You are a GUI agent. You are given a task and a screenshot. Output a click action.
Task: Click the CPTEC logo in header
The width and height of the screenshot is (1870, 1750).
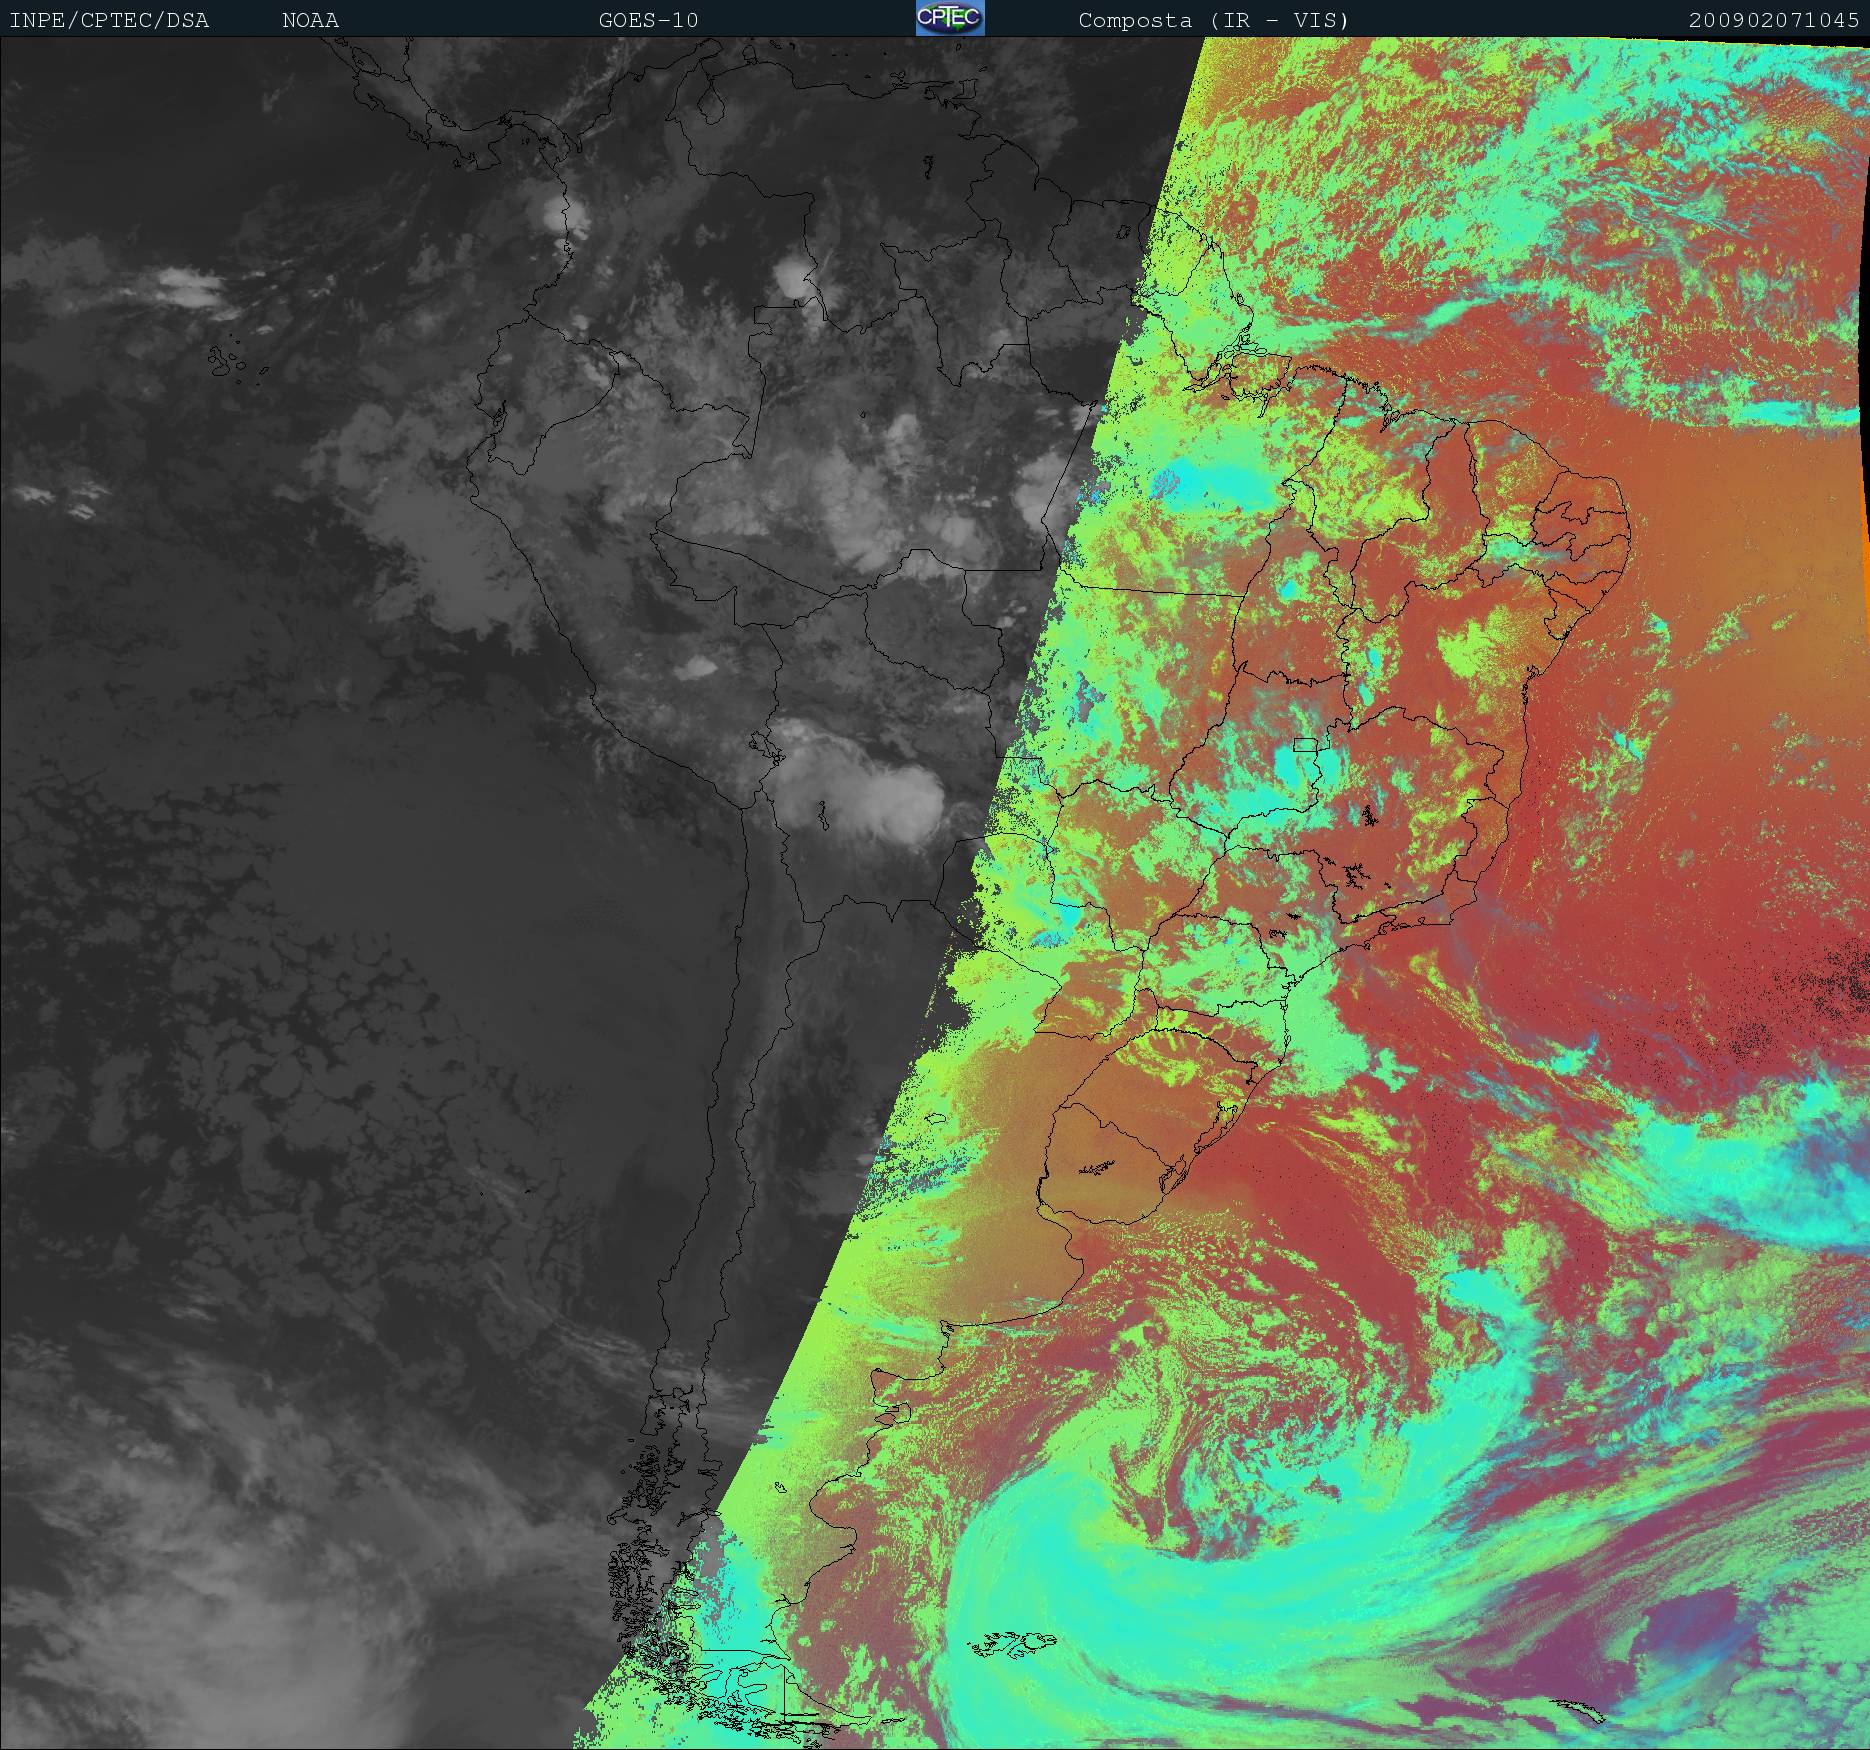click(x=950, y=18)
